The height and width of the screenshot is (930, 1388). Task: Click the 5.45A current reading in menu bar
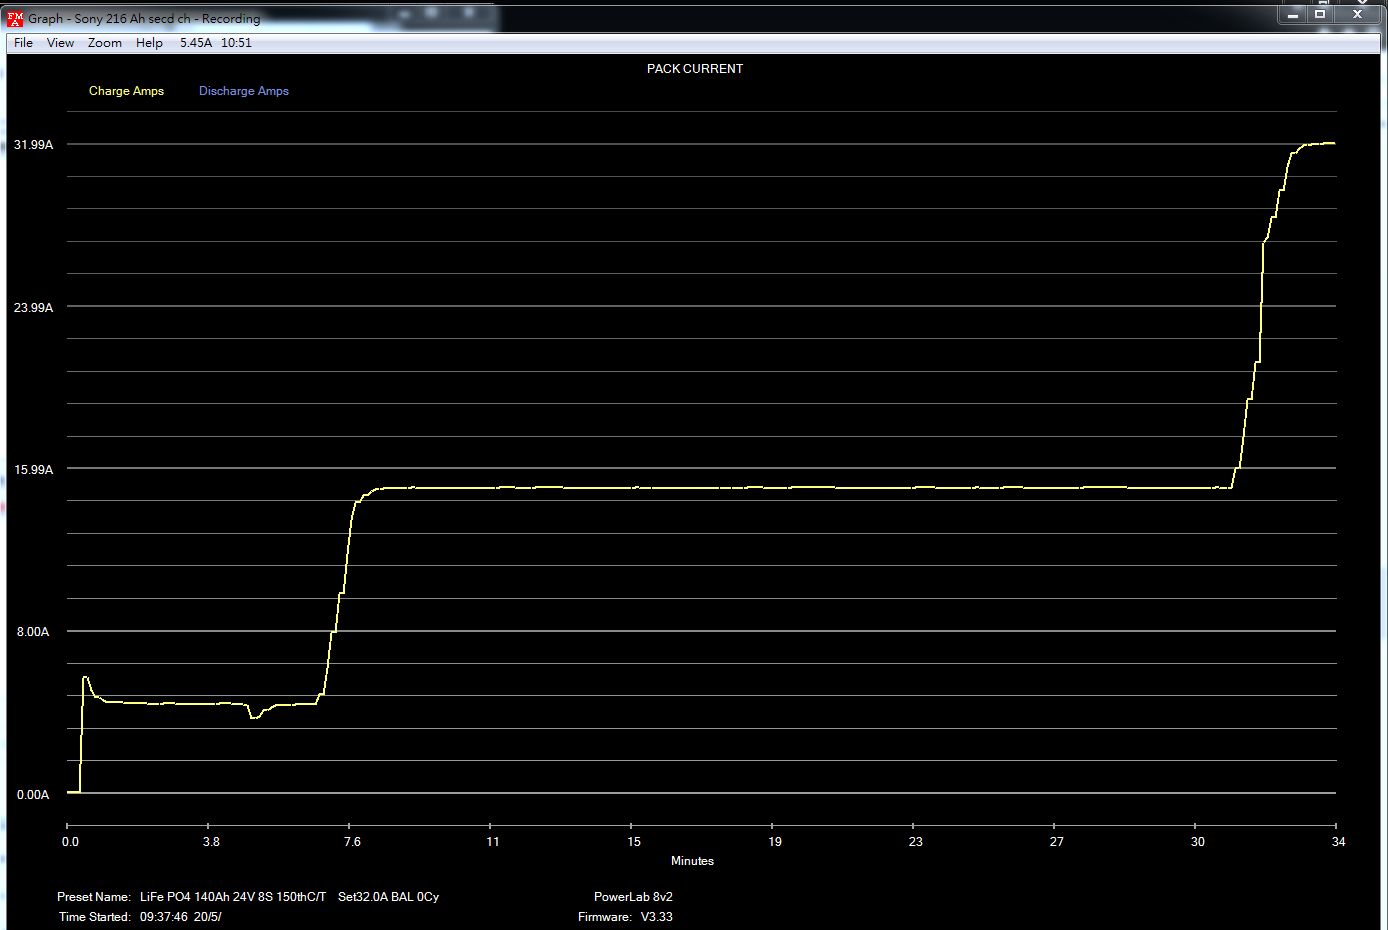[195, 43]
